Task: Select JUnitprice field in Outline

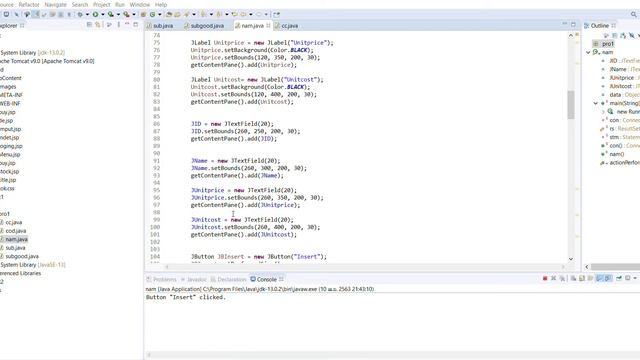Action: (622, 78)
